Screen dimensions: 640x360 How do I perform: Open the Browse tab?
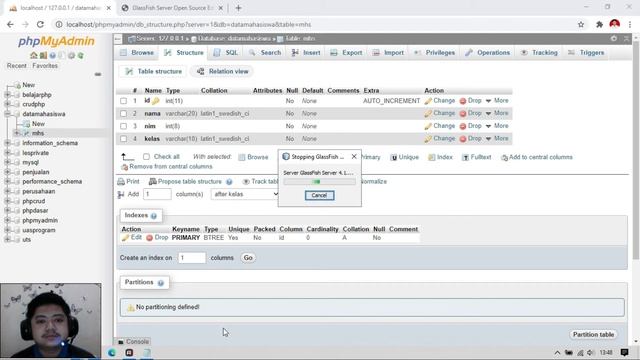137,53
